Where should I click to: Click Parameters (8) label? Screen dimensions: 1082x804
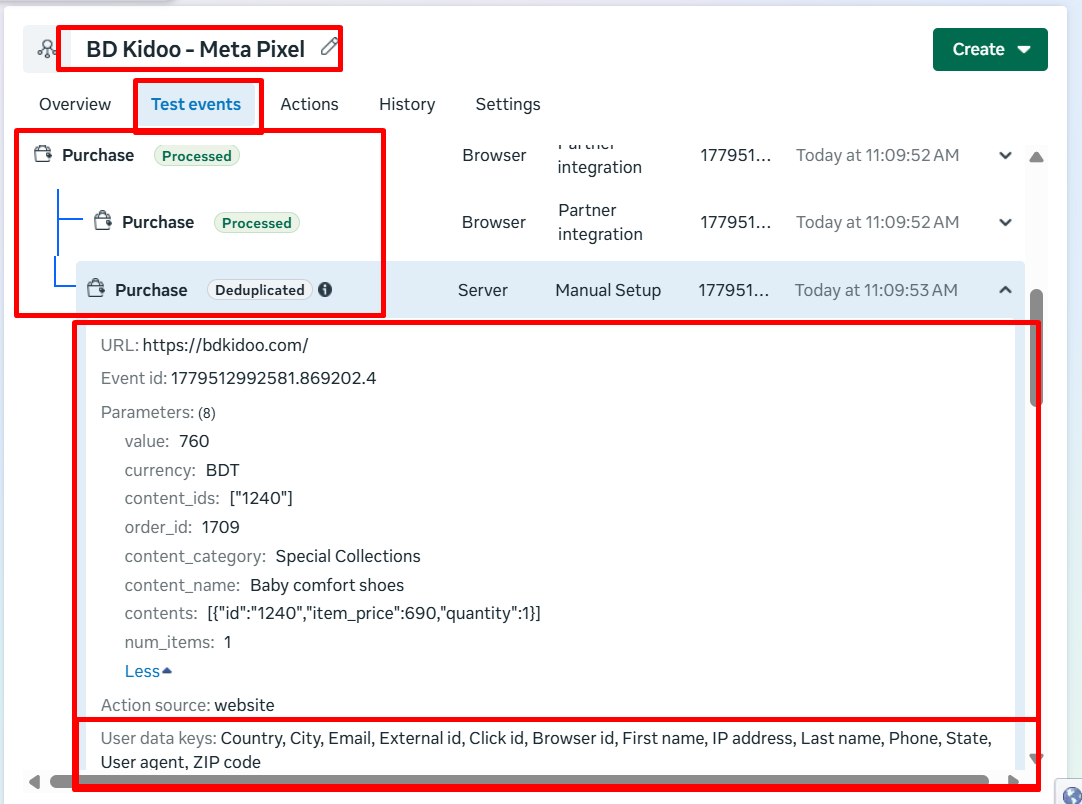click(x=158, y=412)
